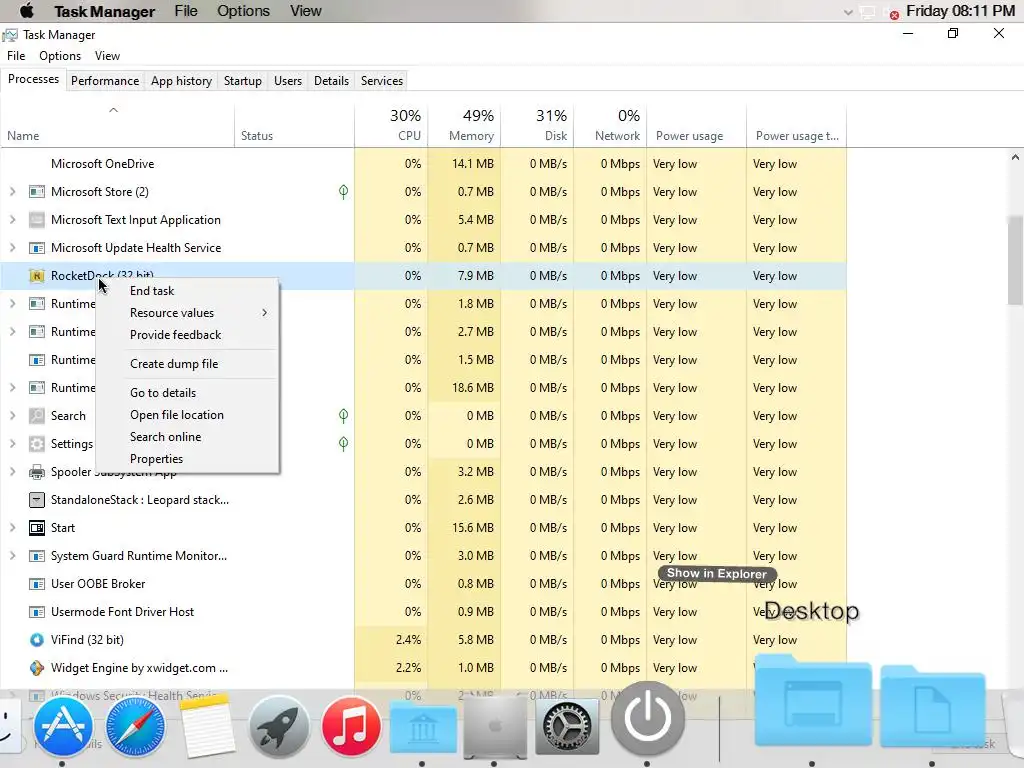Expand the Microsoft Store (2) group
The width and height of the screenshot is (1024, 768).
tap(12, 192)
